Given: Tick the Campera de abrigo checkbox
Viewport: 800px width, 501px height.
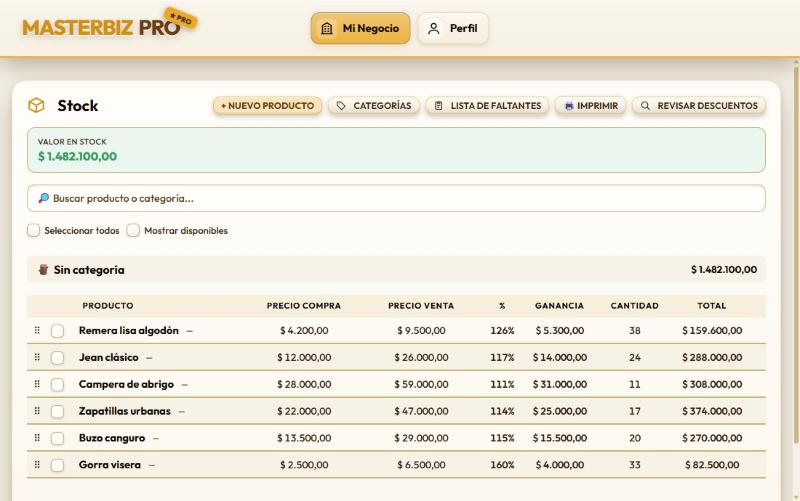Looking at the screenshot, I should coord(58,384).
